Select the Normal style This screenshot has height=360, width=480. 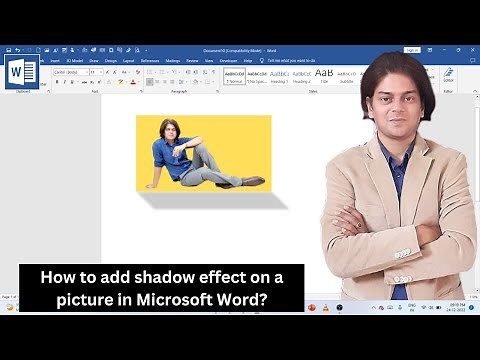[234, 77]
